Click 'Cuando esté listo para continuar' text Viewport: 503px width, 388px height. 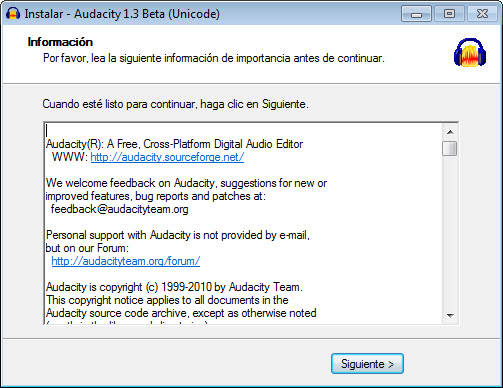point(175,104)
